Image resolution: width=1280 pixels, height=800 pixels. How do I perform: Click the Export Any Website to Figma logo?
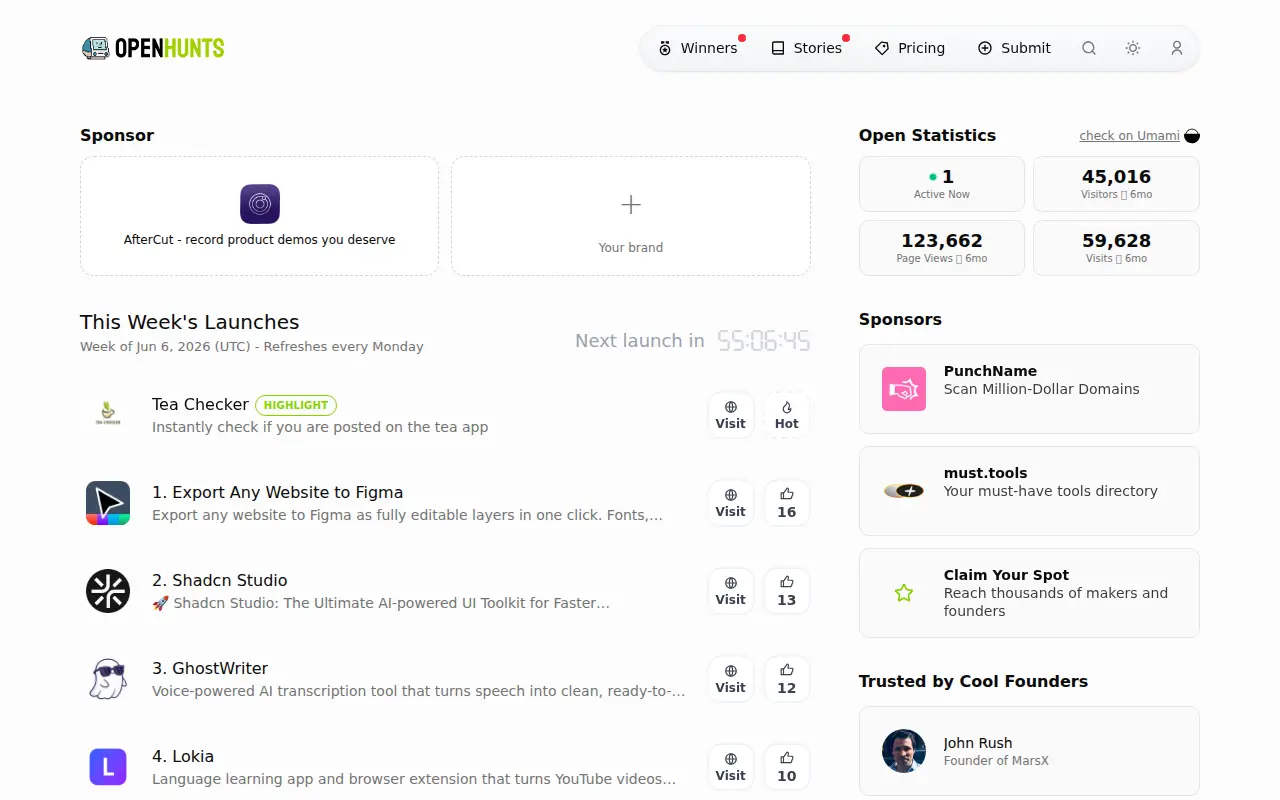[x=108, y=503]
